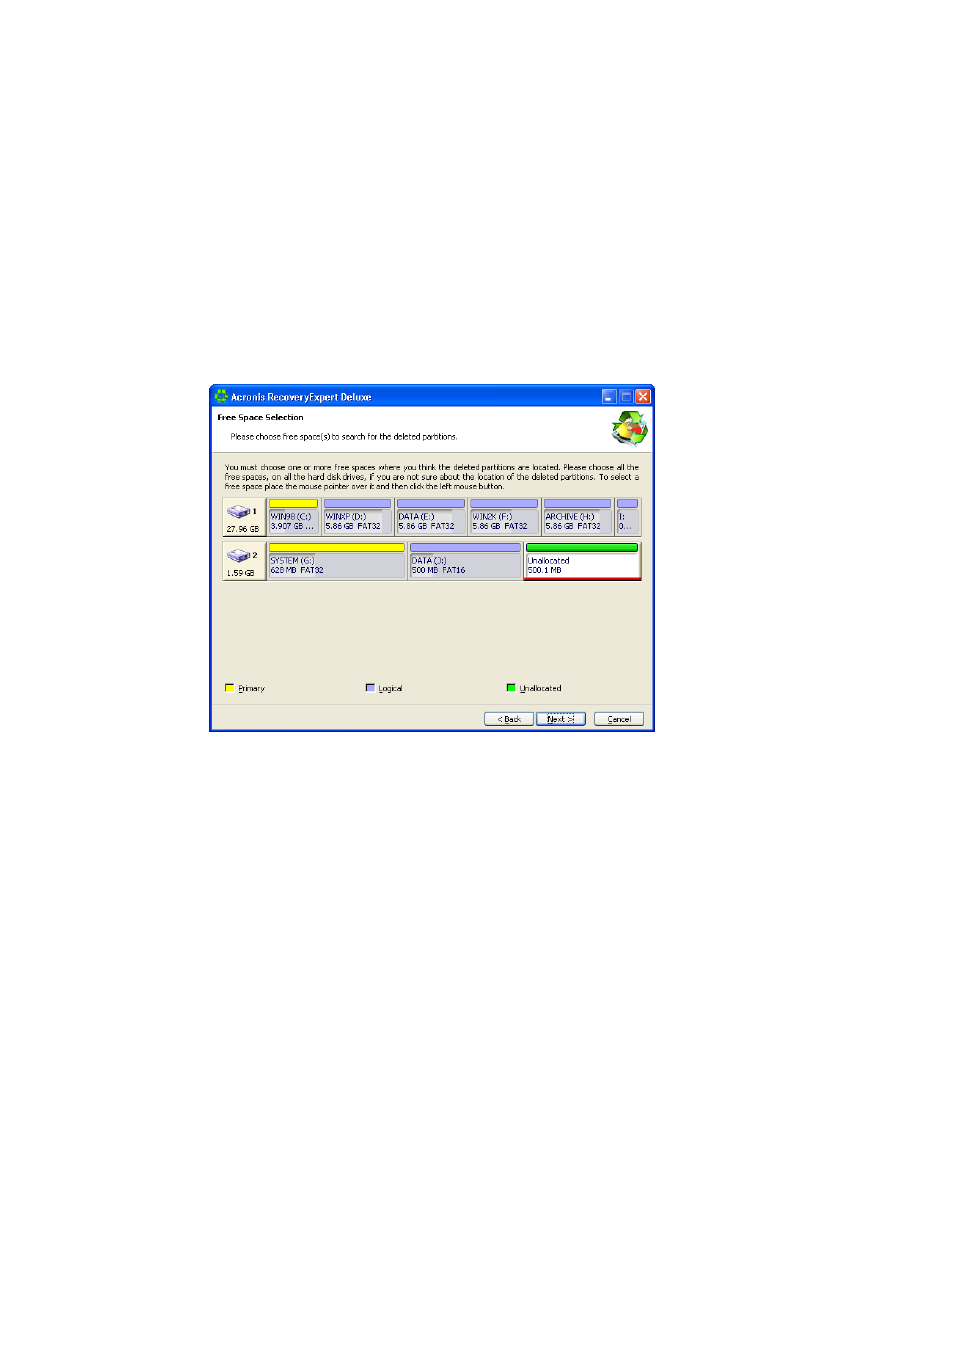Click the green Unallocated legend swatch
Screen dimensions: 954x1350
click(511, 688)
